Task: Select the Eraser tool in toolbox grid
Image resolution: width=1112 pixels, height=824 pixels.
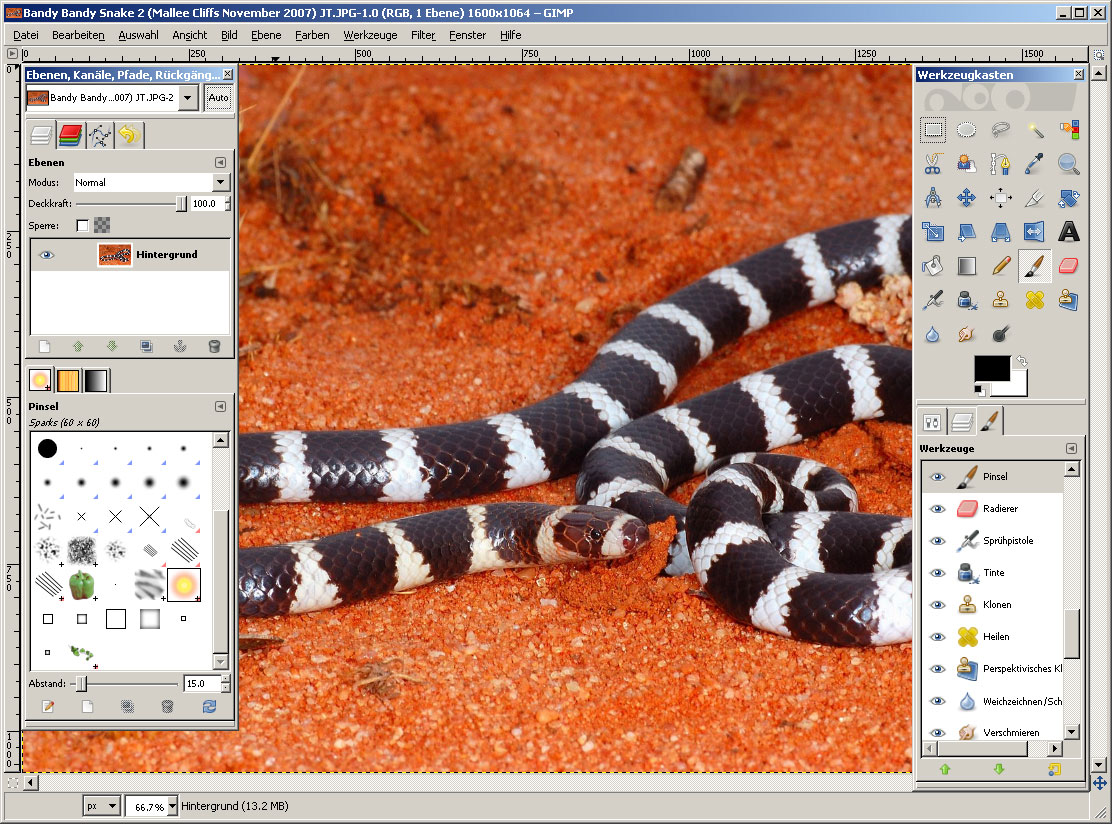Action: [1069, 266]
